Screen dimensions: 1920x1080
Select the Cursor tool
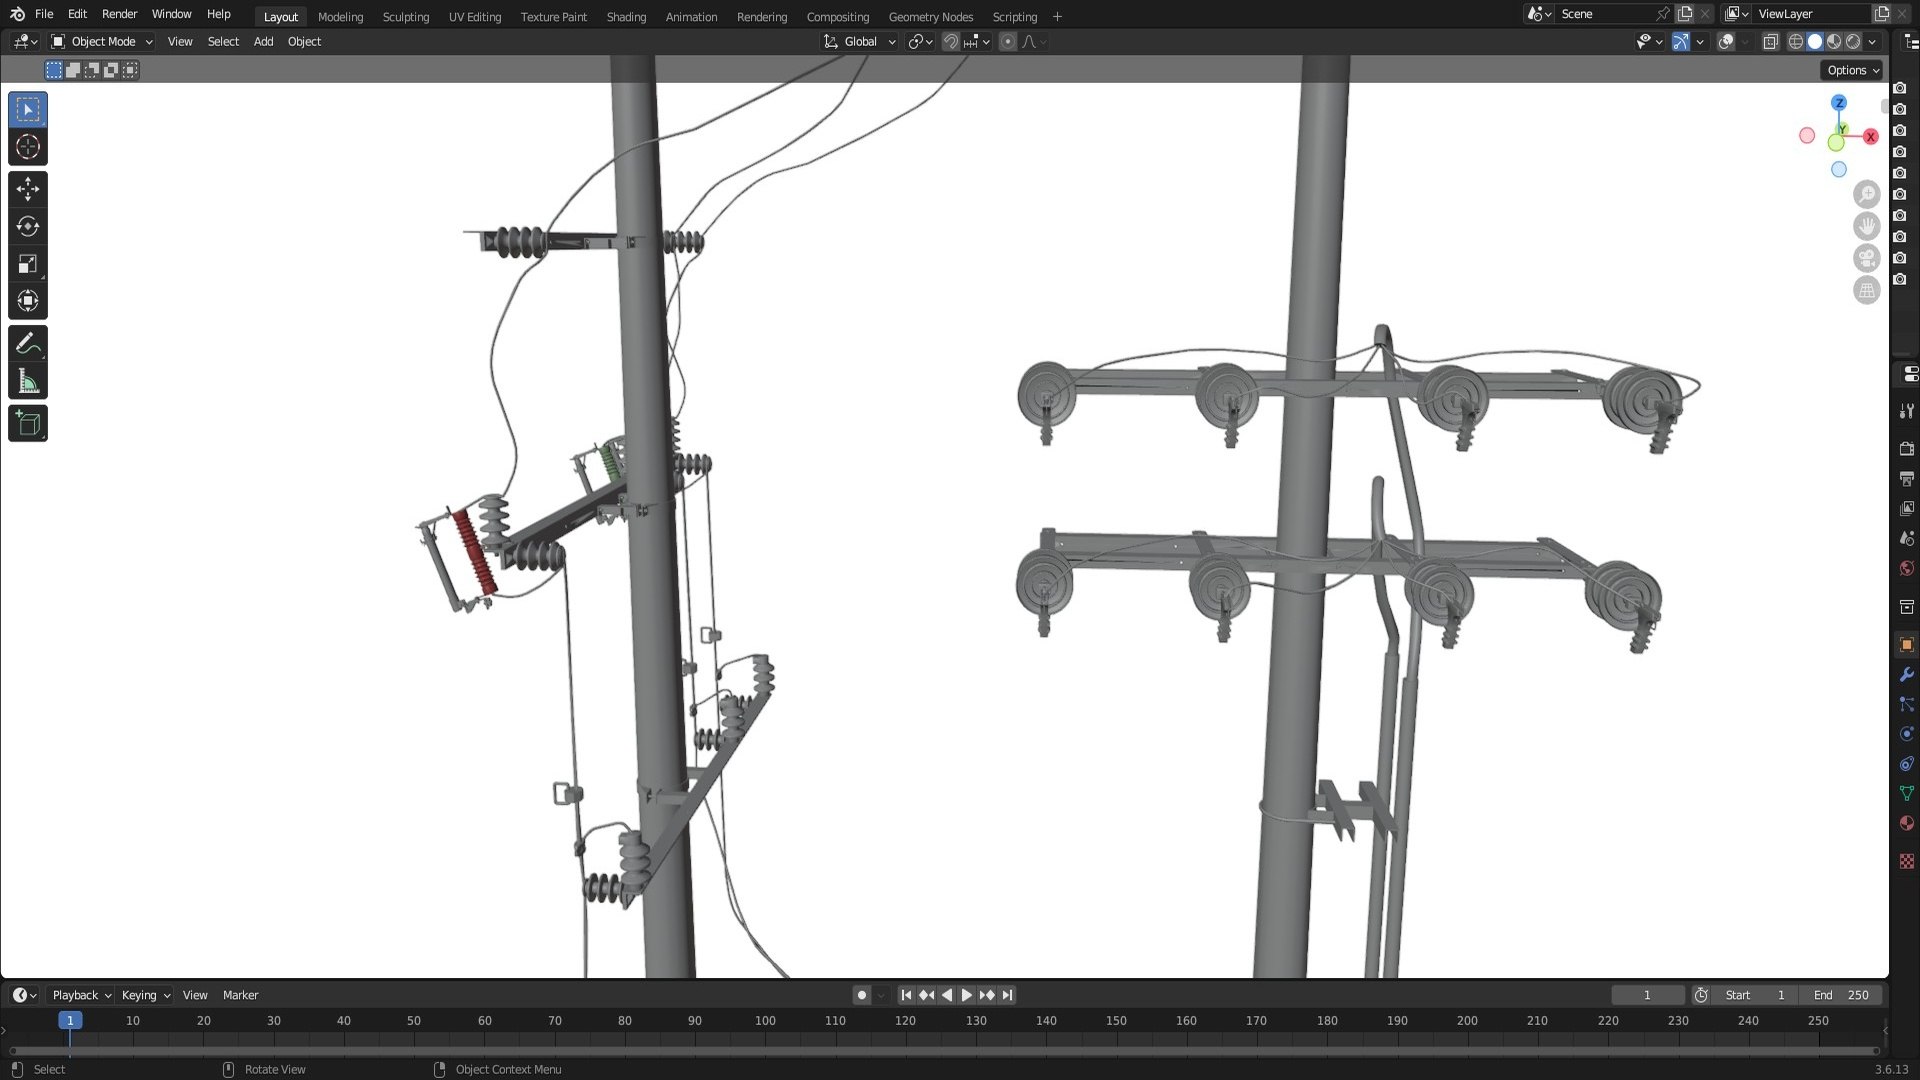click(x=28, y=147)
